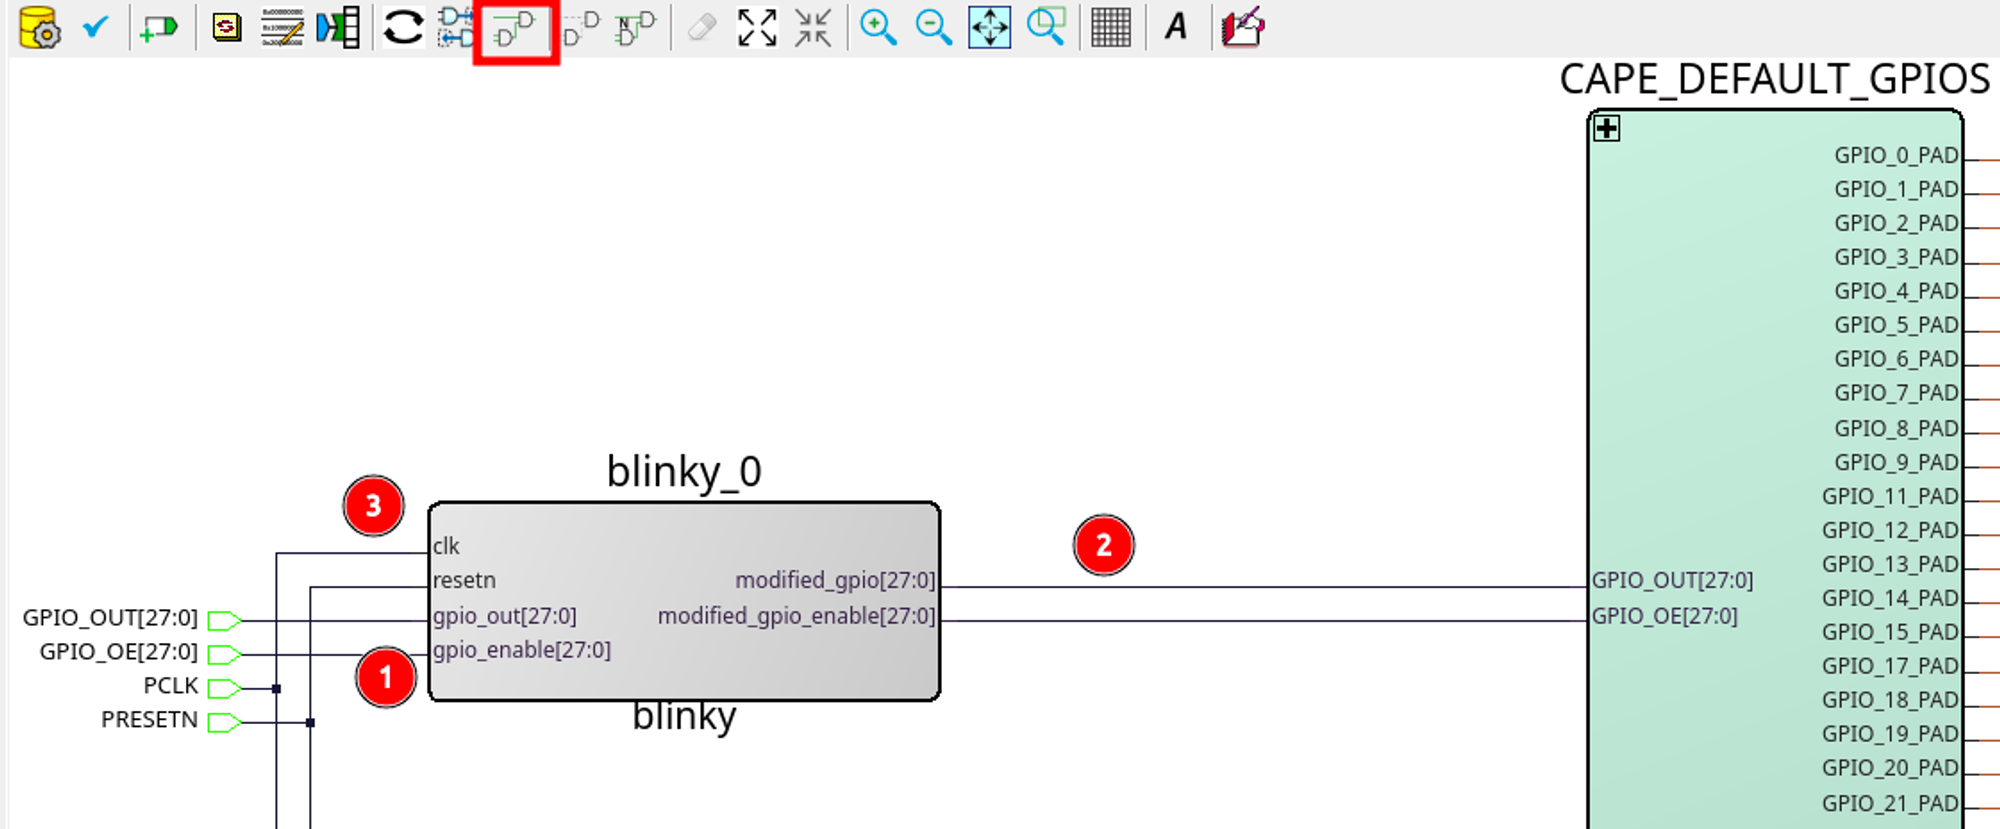Screen dimensions: 2000x829
Task: Select the text annotation 'A' tool
Action: click(x=1176, y=27)
